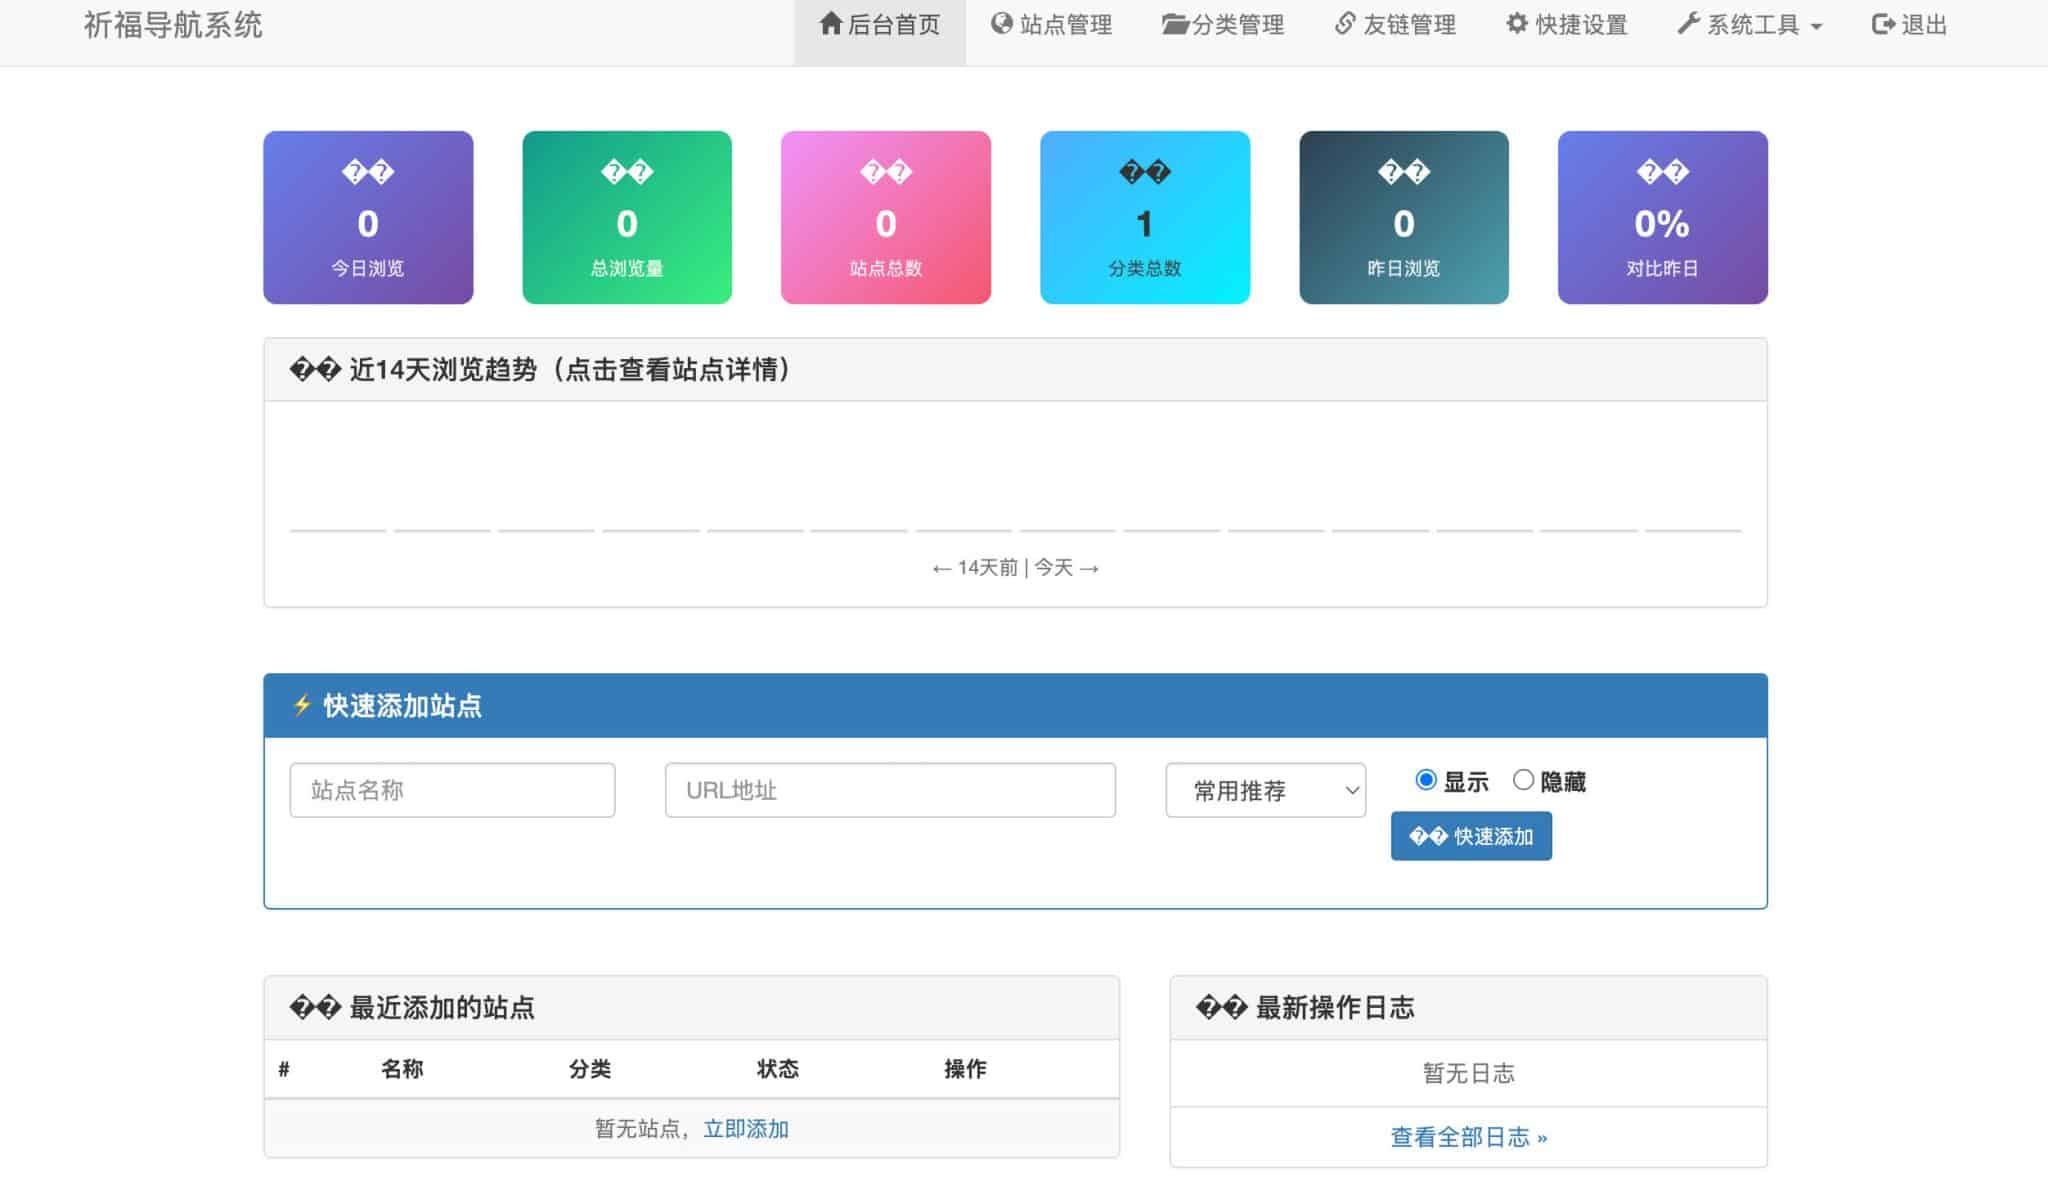Screen dimensions: 2048x1191
Task: Click the 操作 column header
Action: (965, 1069)
